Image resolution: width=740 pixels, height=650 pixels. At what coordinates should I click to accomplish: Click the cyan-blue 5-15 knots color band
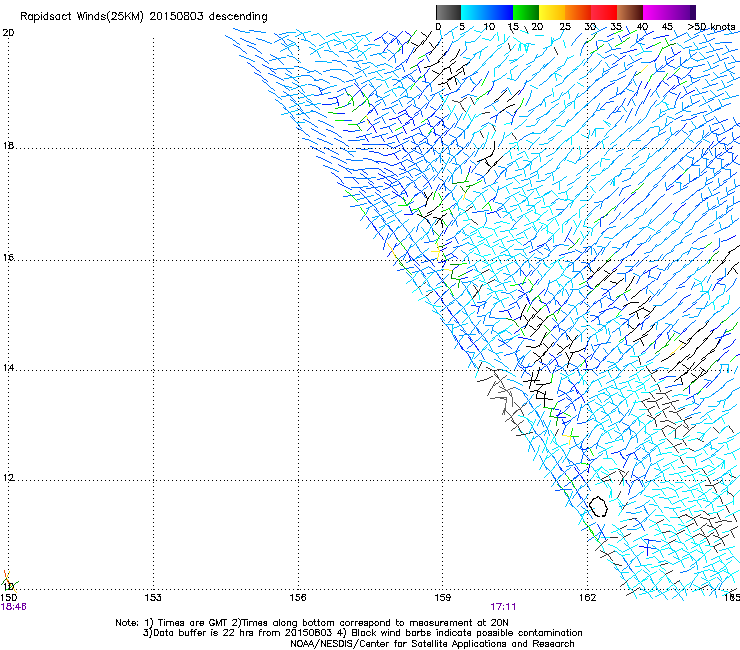point(487,12)
